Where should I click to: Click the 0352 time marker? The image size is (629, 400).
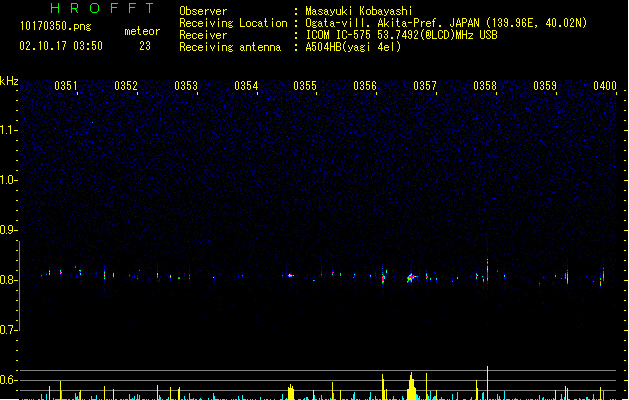pyautogui.click(x=126, y=86)
